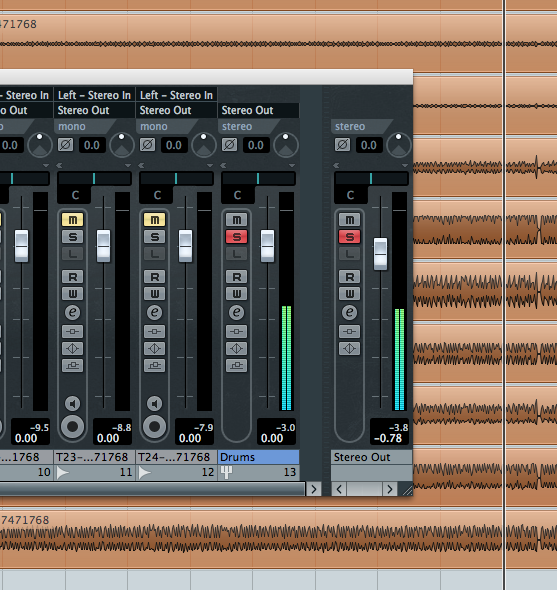Open T24 channel view options arrow
The height and width of the screenshot is (590, 557).
click(x=210, y=166)
